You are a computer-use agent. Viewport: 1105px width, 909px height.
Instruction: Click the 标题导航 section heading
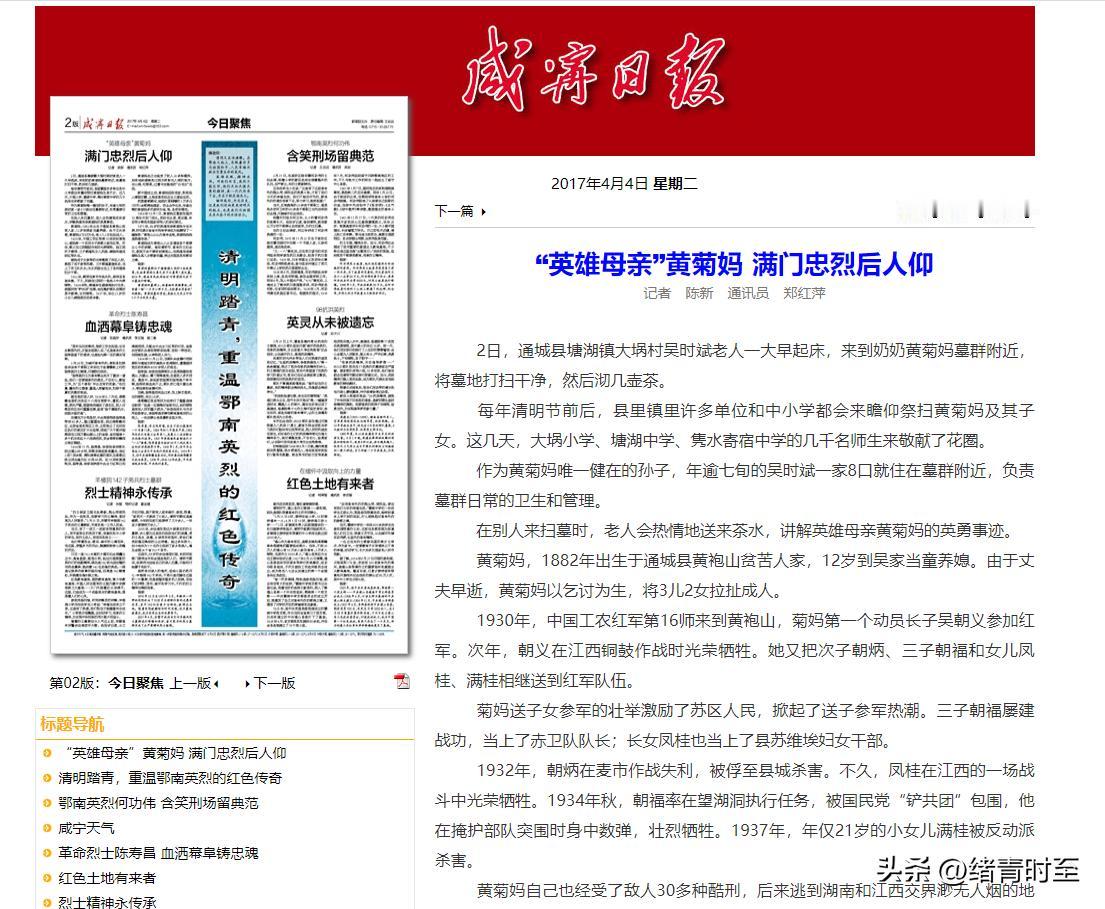(72, 724)
